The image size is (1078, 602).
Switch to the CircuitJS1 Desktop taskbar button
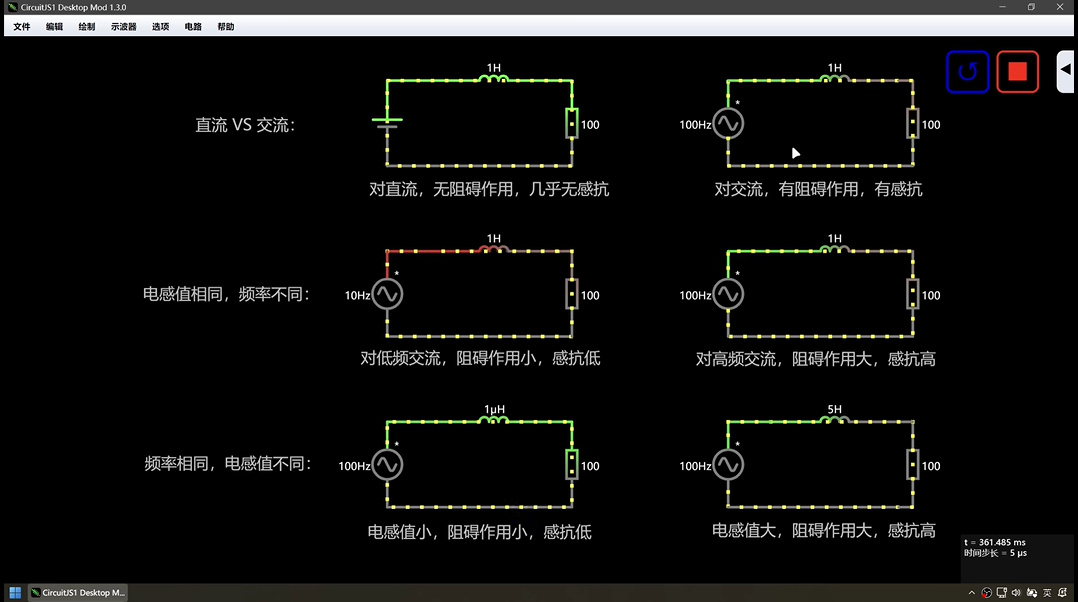point(78,592)
